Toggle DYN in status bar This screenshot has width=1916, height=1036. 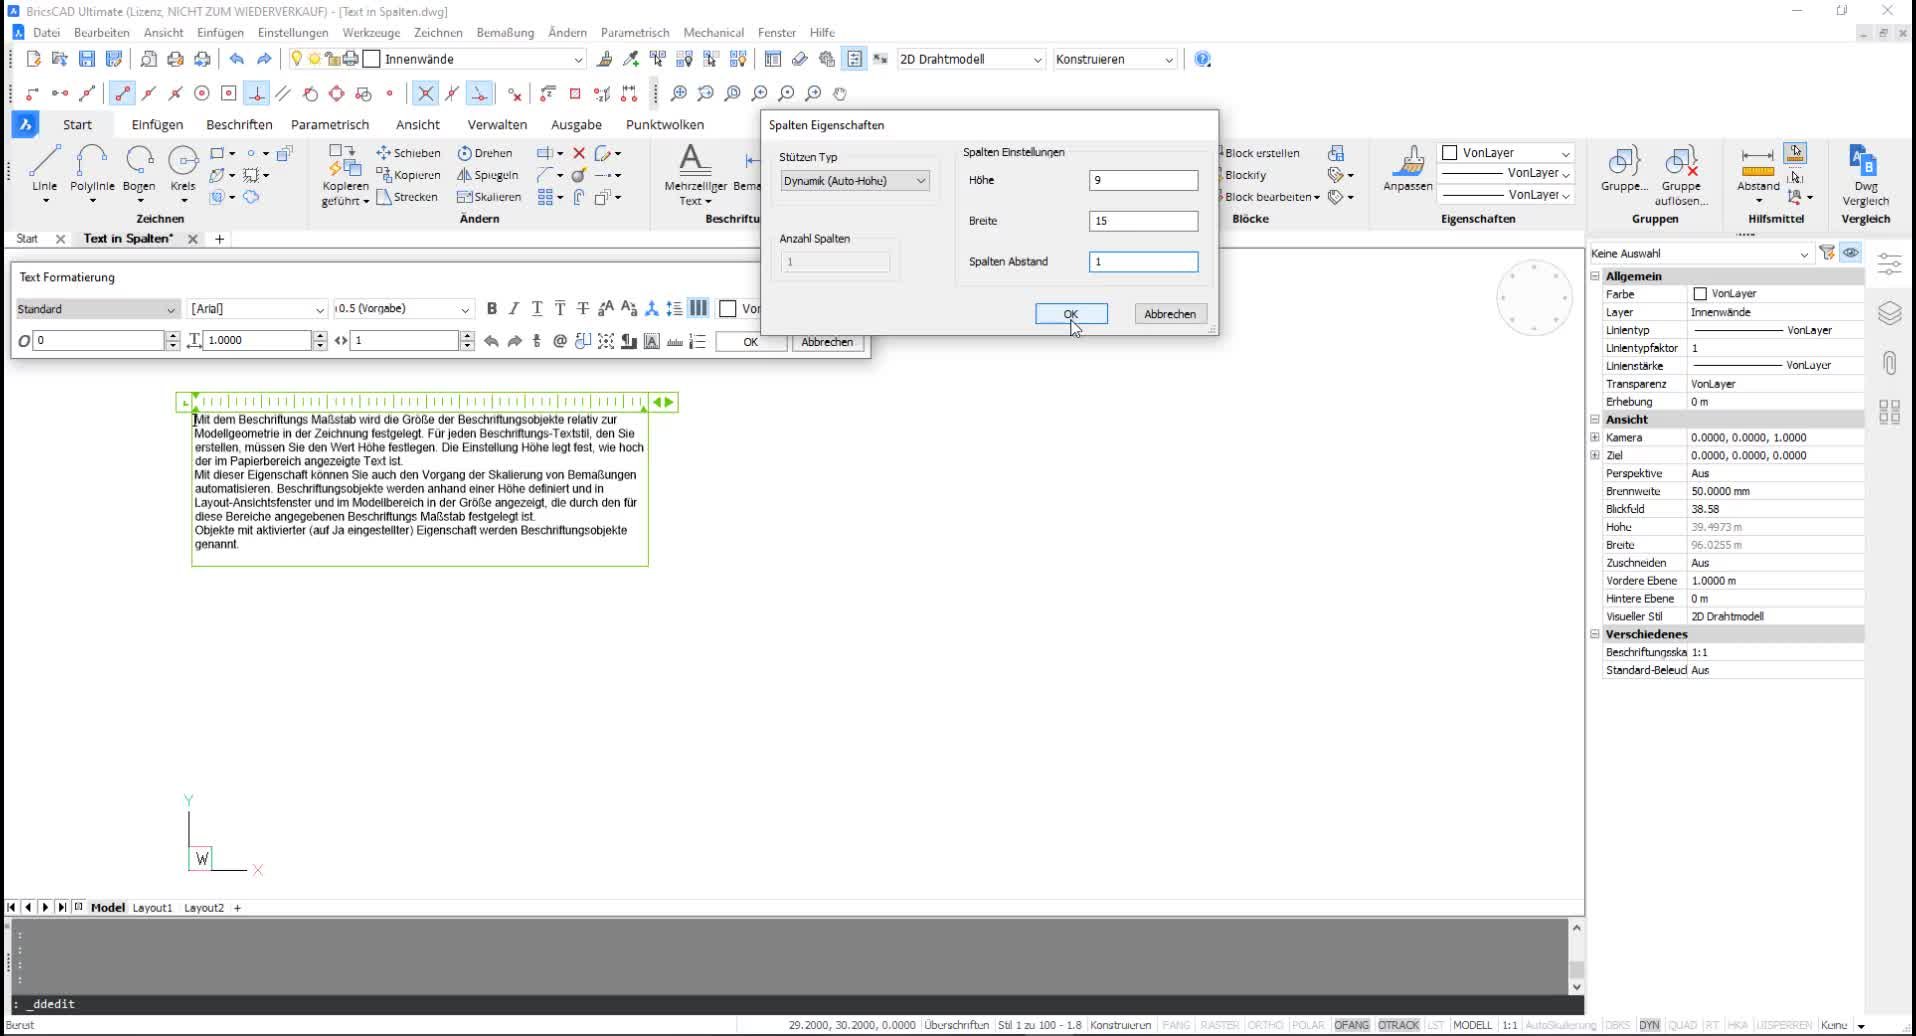[1649, 1025]
